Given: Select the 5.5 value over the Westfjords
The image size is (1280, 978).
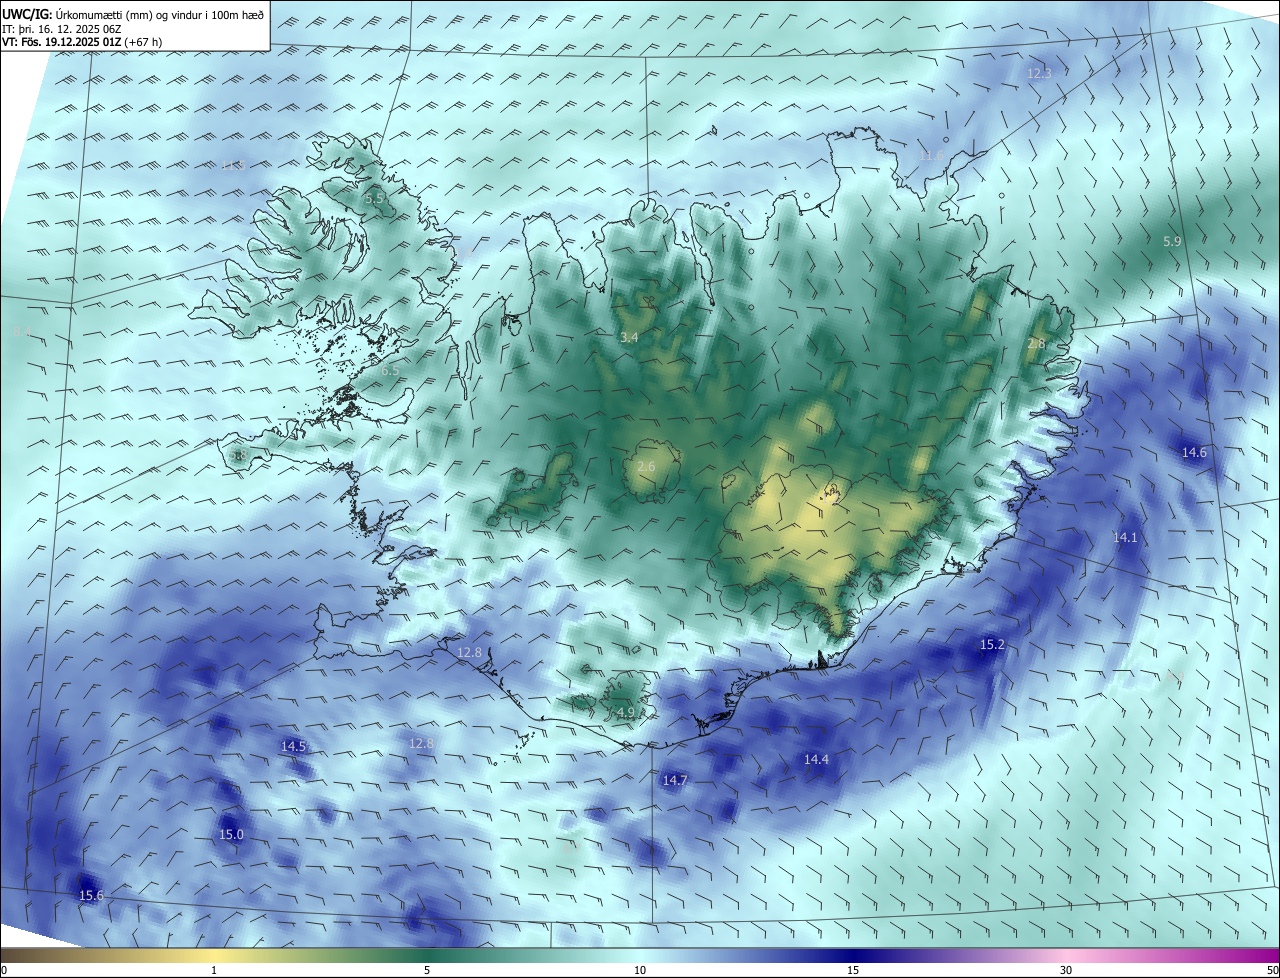Looking at the screenshot, I should pos(376,198).
